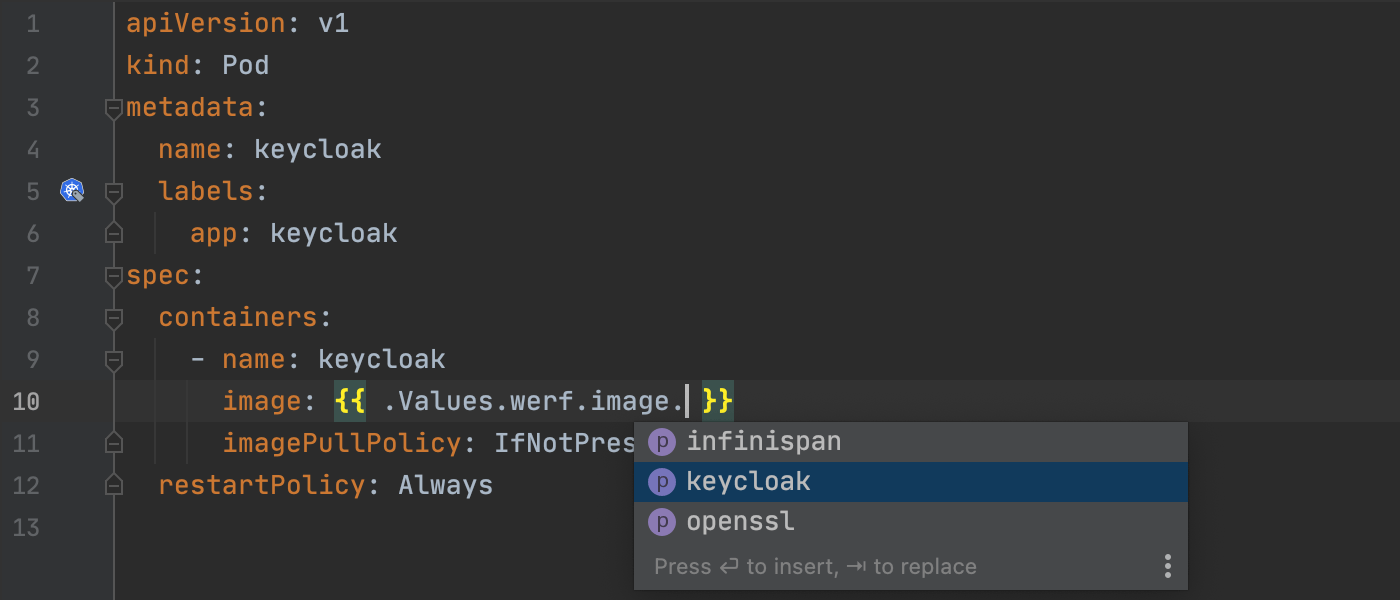This screenshot has height=600, width=1400.
Task: Choose the keycloak completion suggestion
Action: (748, 482)
